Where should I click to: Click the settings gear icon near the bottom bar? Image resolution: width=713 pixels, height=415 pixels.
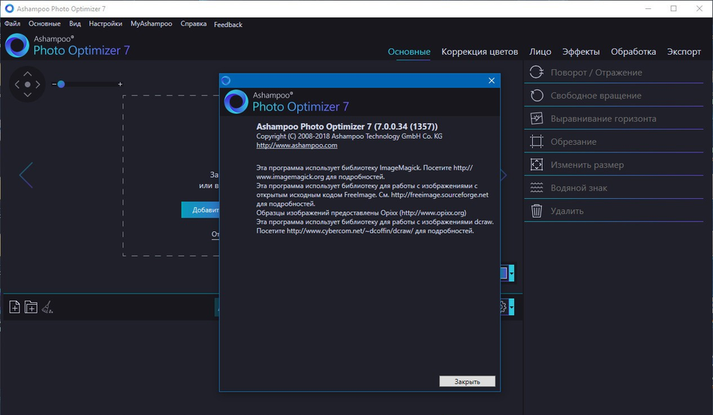tap(503, 307)
